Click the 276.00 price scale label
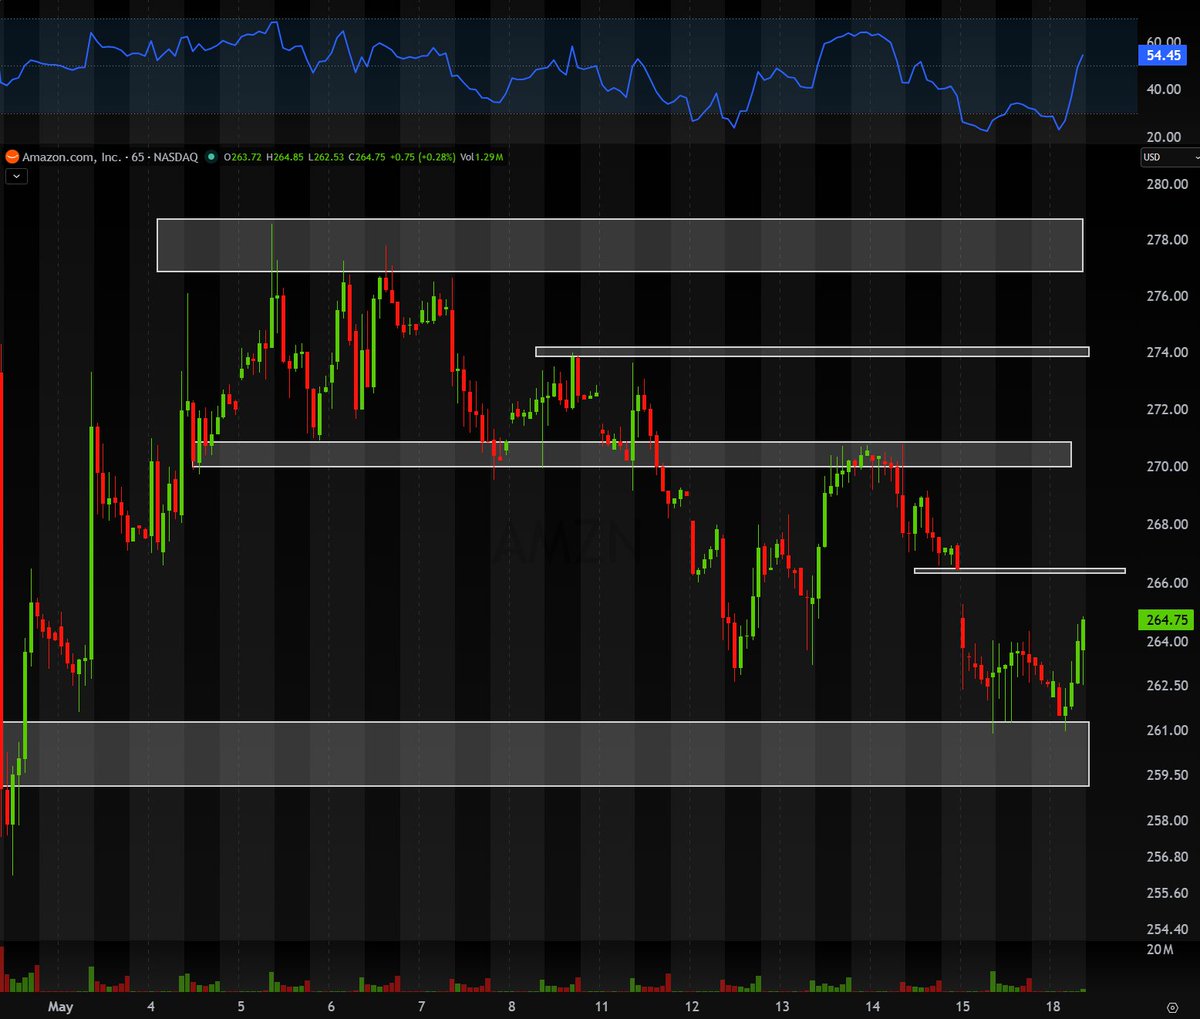The image size is (1200, 1019). pos(1167,296)
